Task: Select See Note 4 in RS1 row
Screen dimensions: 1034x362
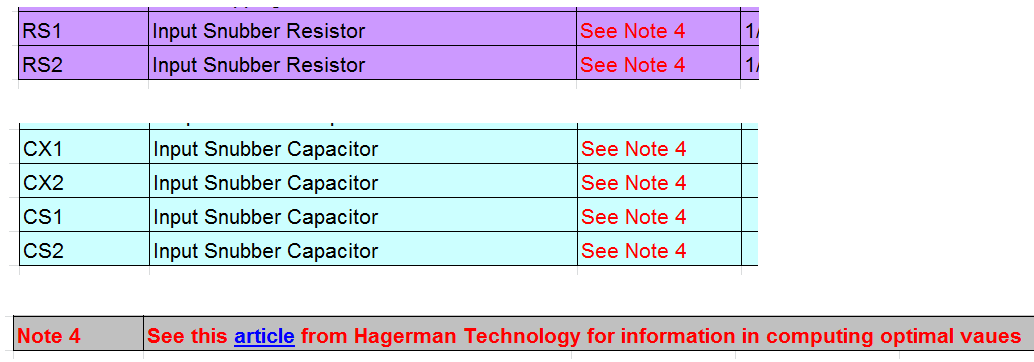Action: [632, 31]
